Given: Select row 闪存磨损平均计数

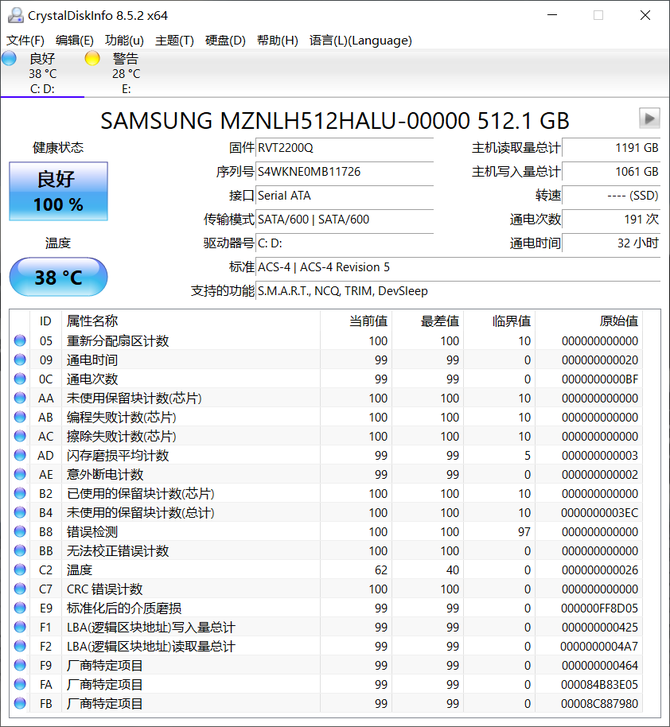Looking at the screenshot, I should (x=326, y=455).
